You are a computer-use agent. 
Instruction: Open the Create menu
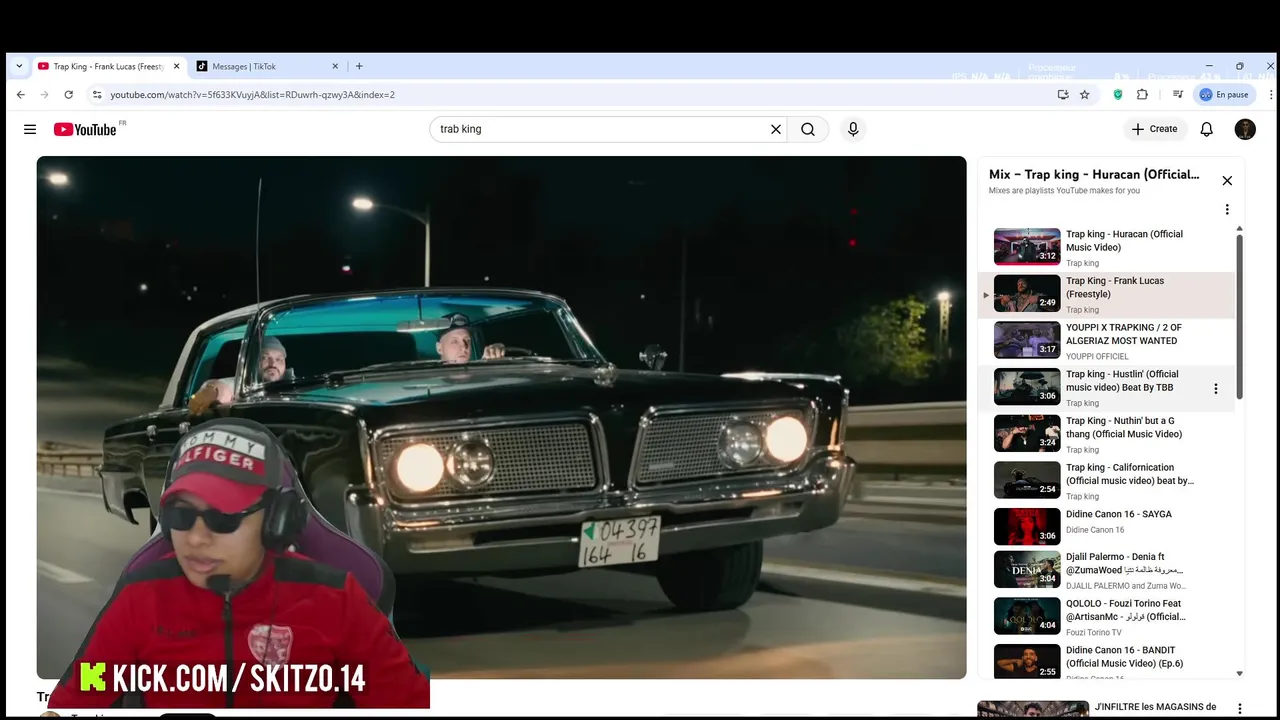(1154, 129)
